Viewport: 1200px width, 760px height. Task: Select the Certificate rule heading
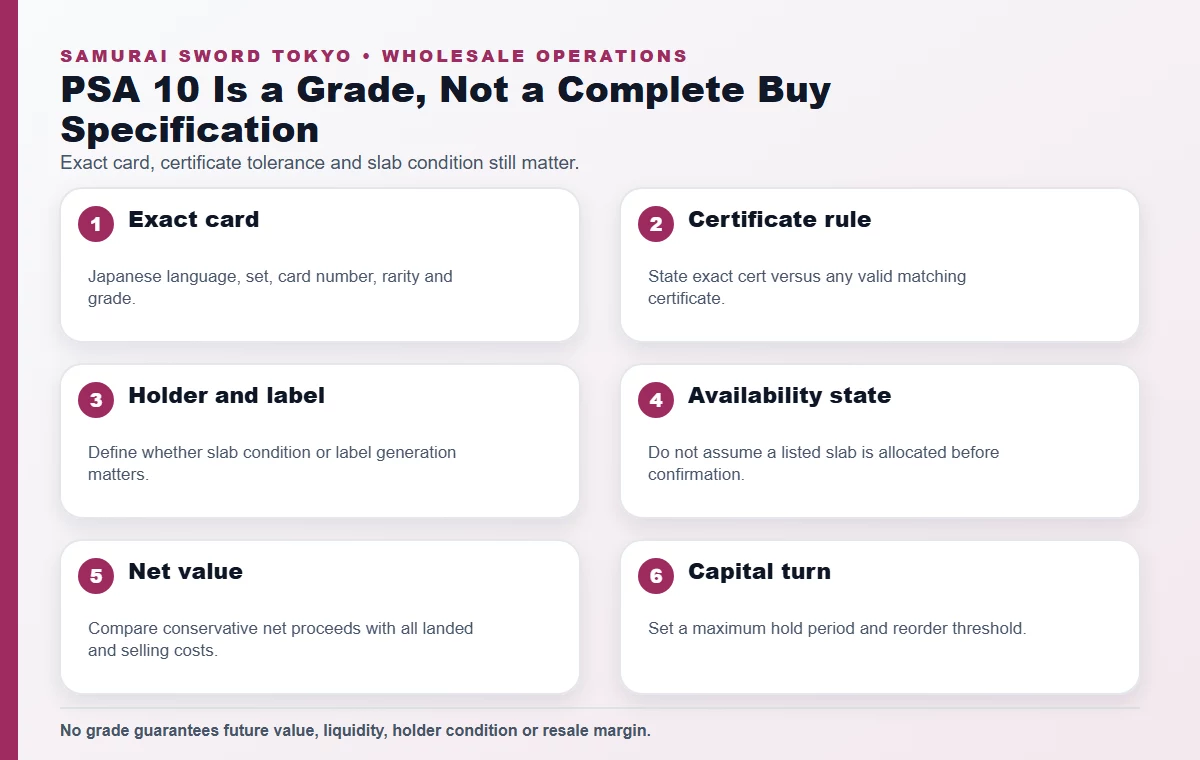[x=779, y=220]
